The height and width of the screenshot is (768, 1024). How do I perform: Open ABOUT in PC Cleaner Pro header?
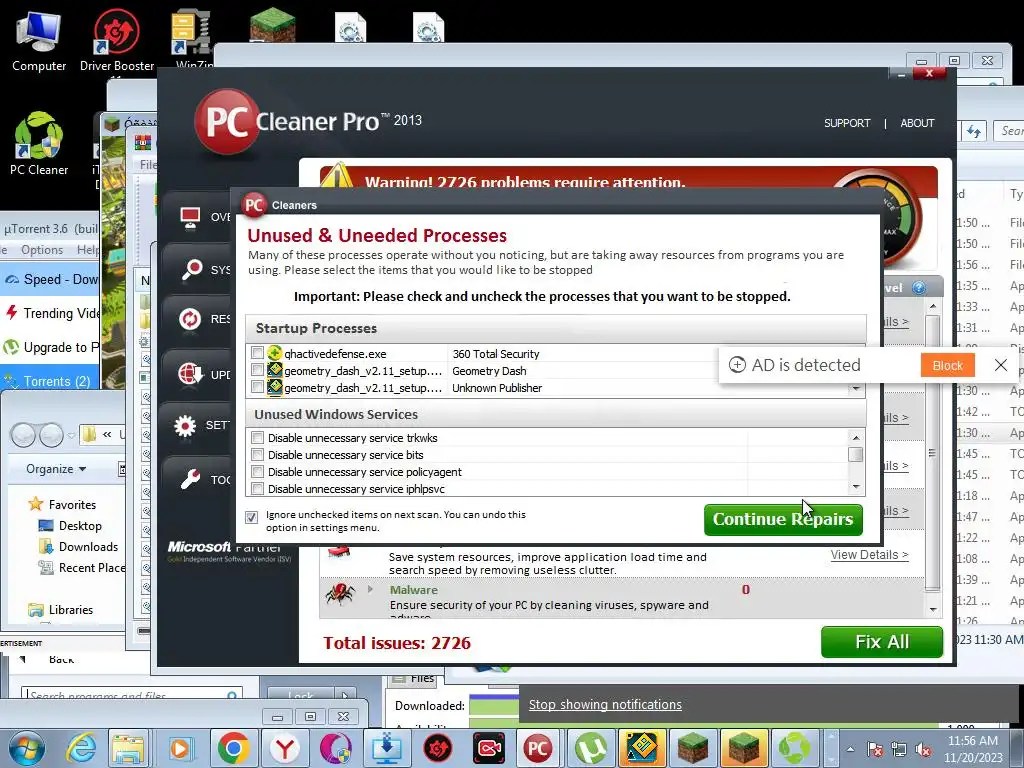coord(917,123)
